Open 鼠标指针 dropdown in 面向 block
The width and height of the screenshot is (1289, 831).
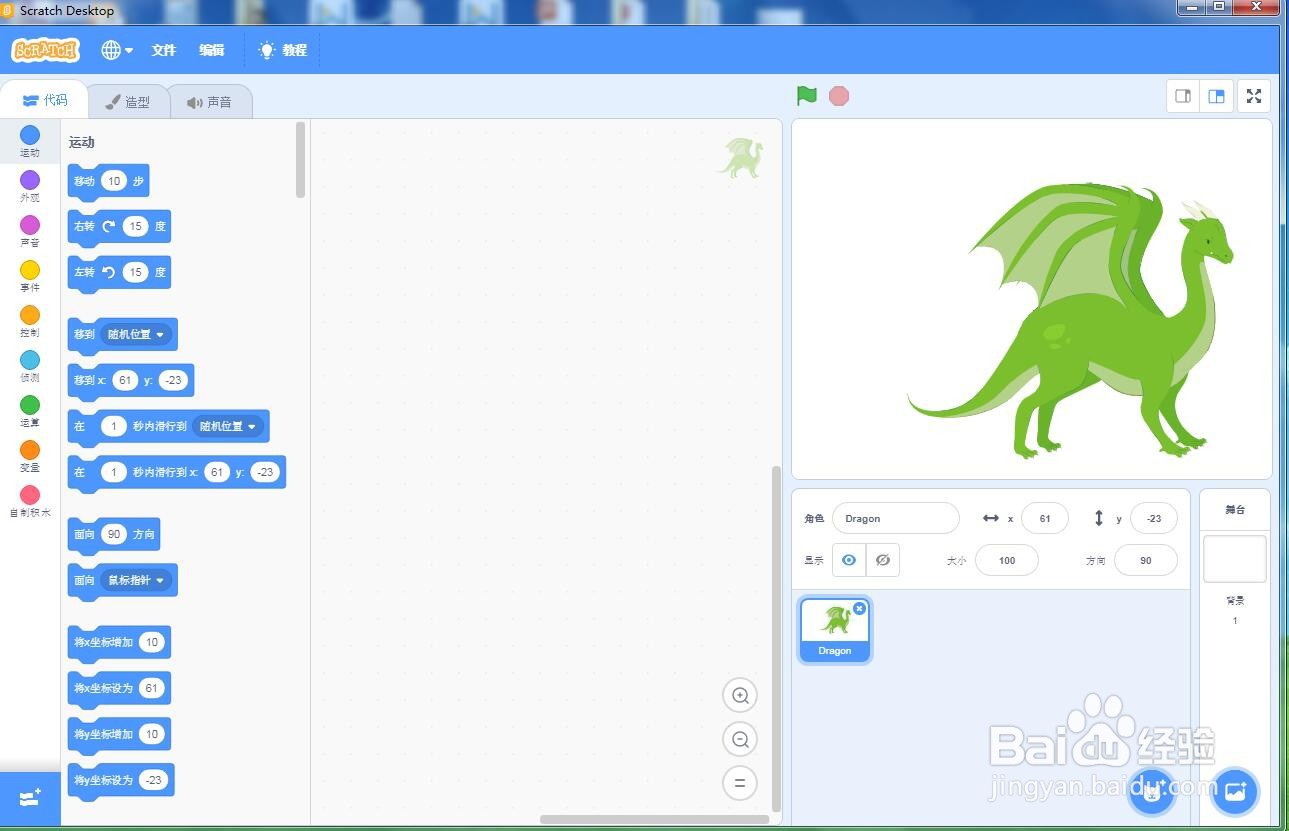(x=136, y=580)
